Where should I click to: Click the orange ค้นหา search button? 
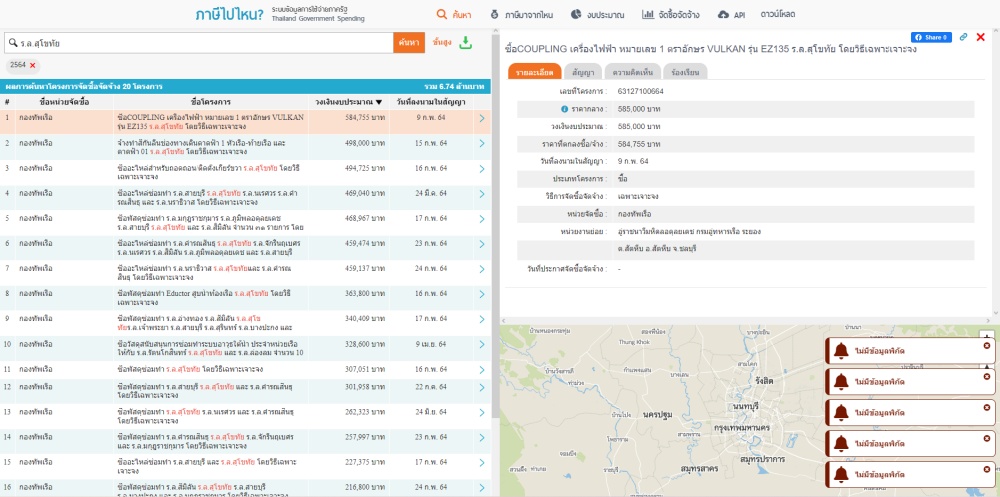pyautogui.click(x=408, y=43)
